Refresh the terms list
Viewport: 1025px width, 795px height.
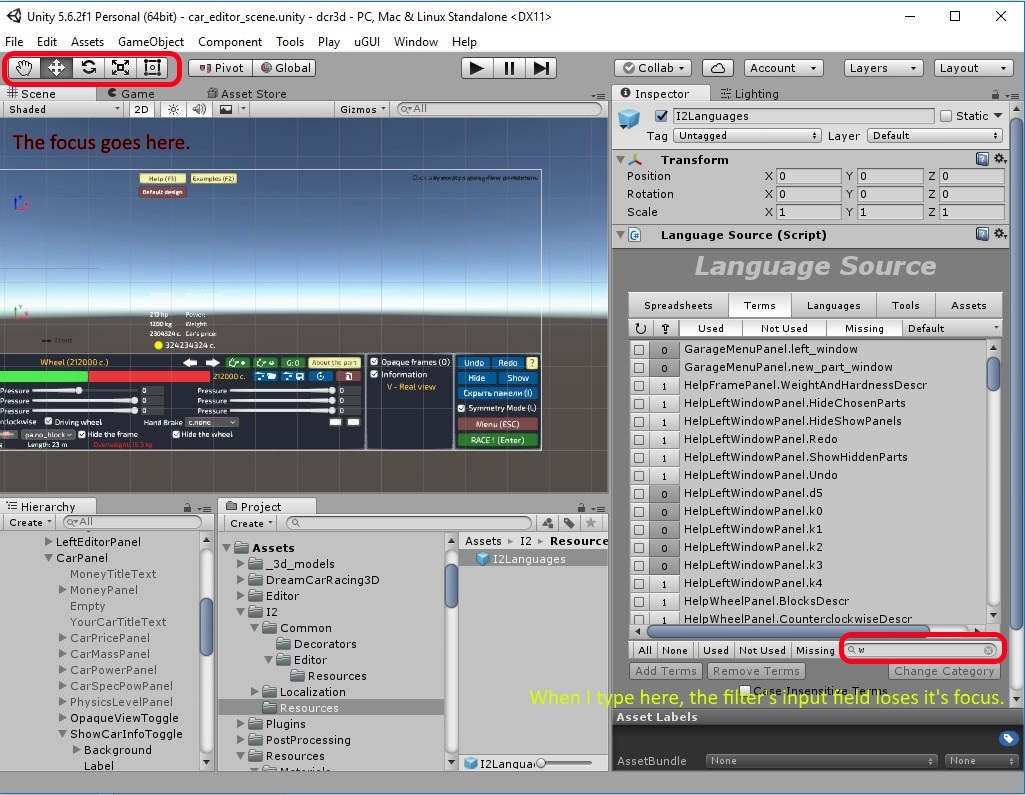pos(641,328)
